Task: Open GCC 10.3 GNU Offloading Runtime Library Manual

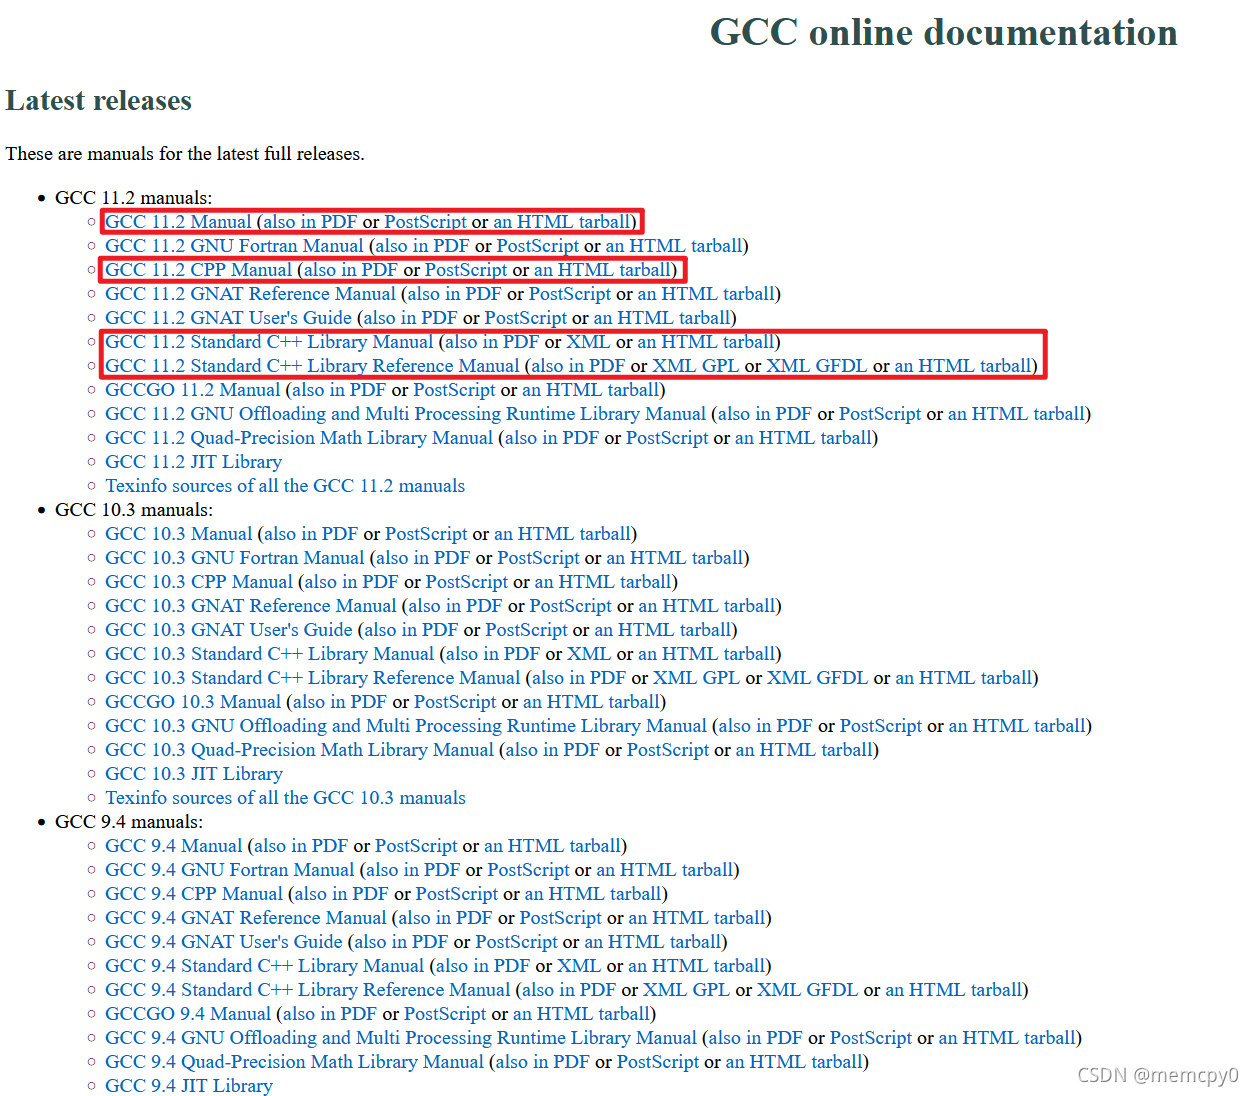Action: click(406, 726)
